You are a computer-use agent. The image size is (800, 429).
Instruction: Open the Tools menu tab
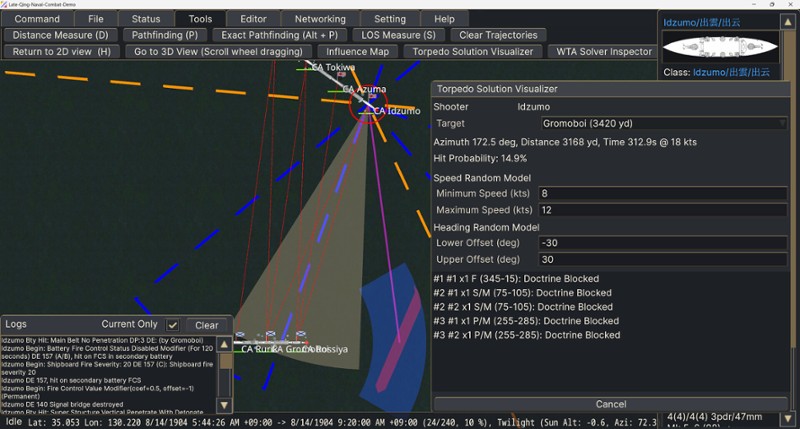[200, 19]
